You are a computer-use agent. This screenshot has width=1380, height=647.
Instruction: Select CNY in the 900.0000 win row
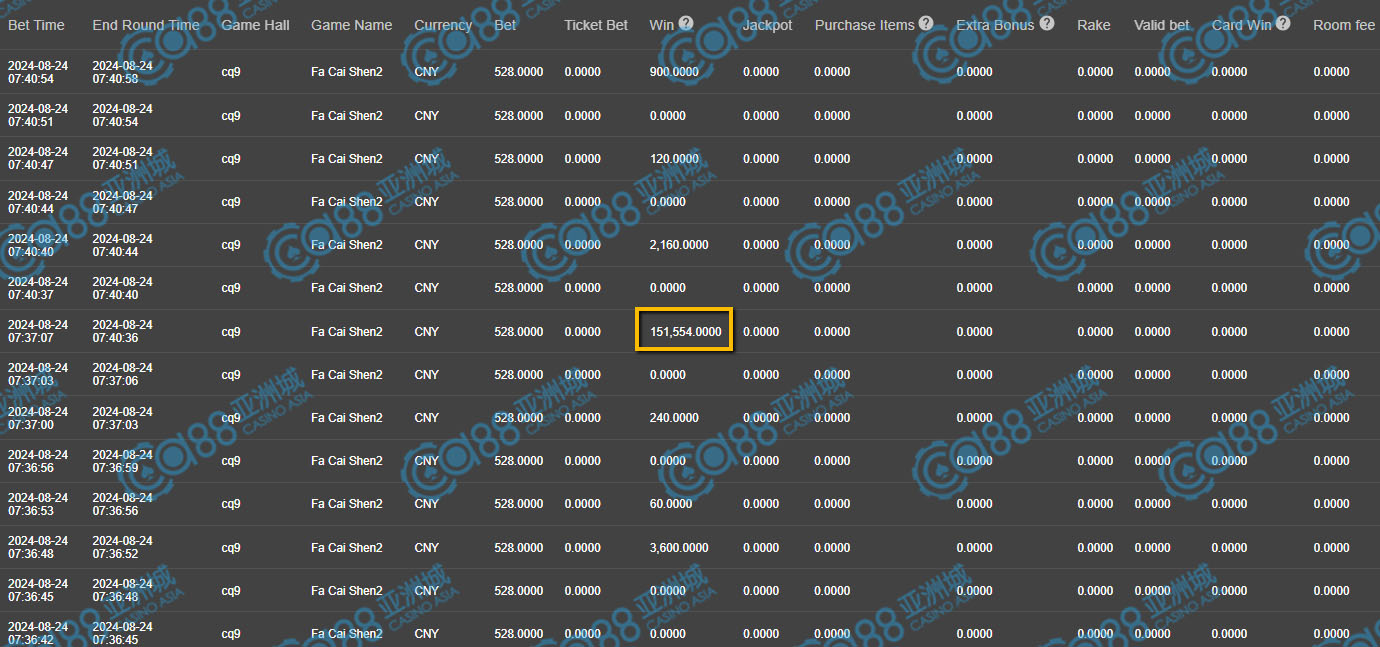click(x=426, y=72)
